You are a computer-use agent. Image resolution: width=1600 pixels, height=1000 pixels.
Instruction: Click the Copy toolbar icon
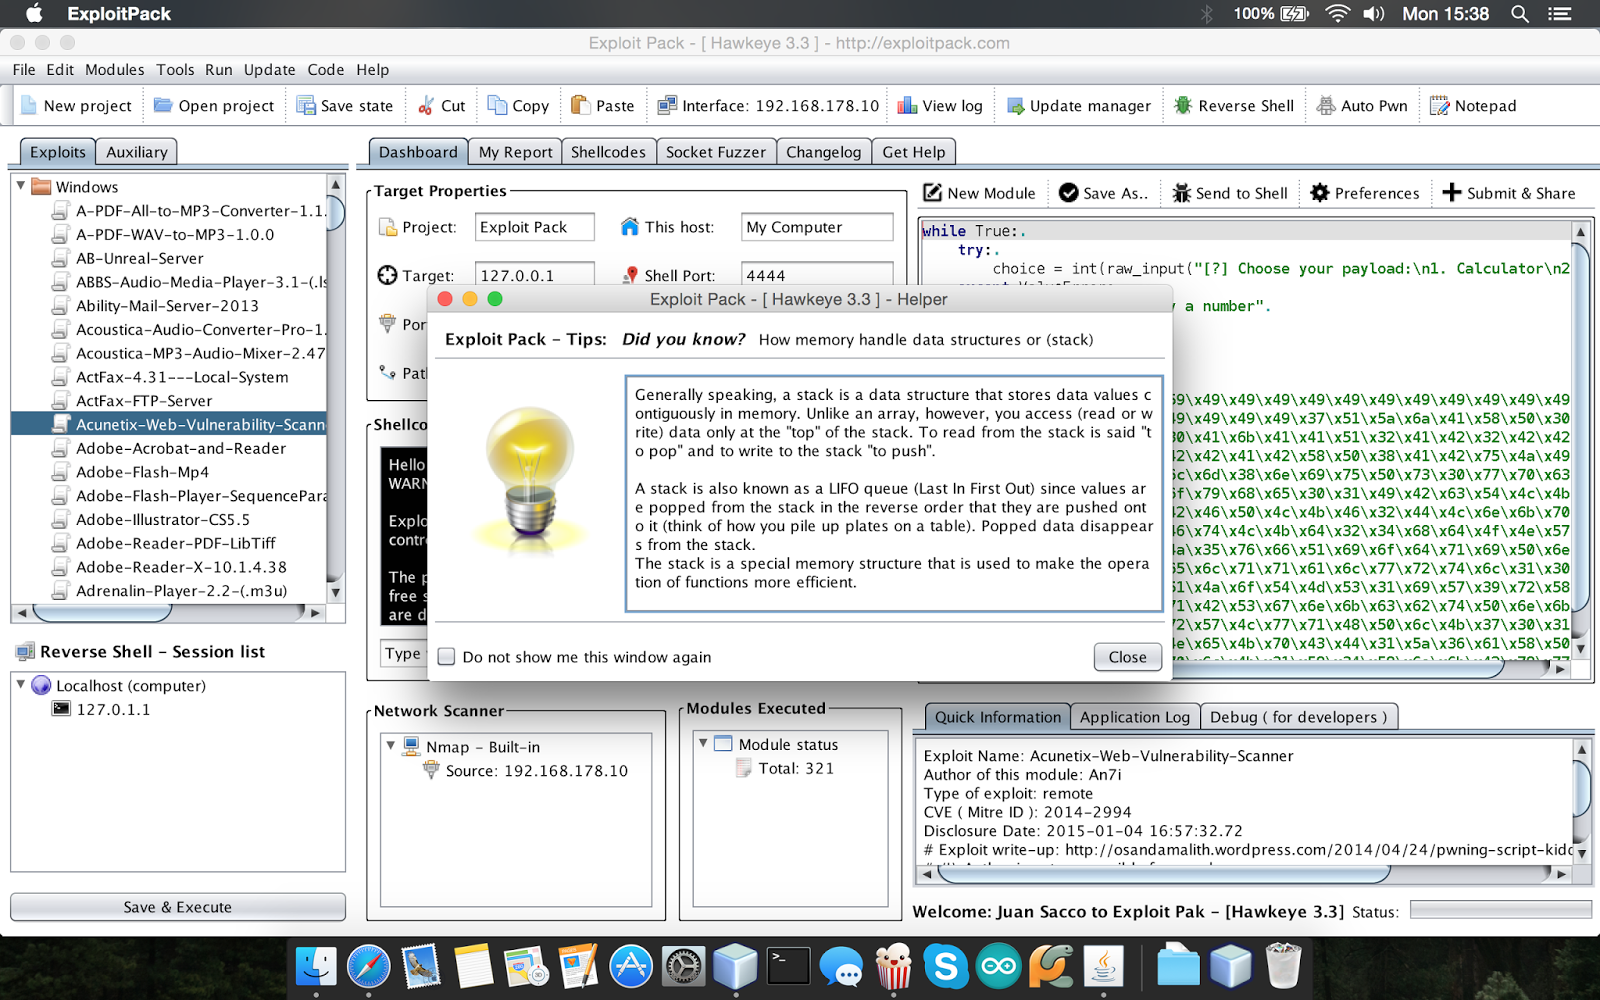(497, 105)
